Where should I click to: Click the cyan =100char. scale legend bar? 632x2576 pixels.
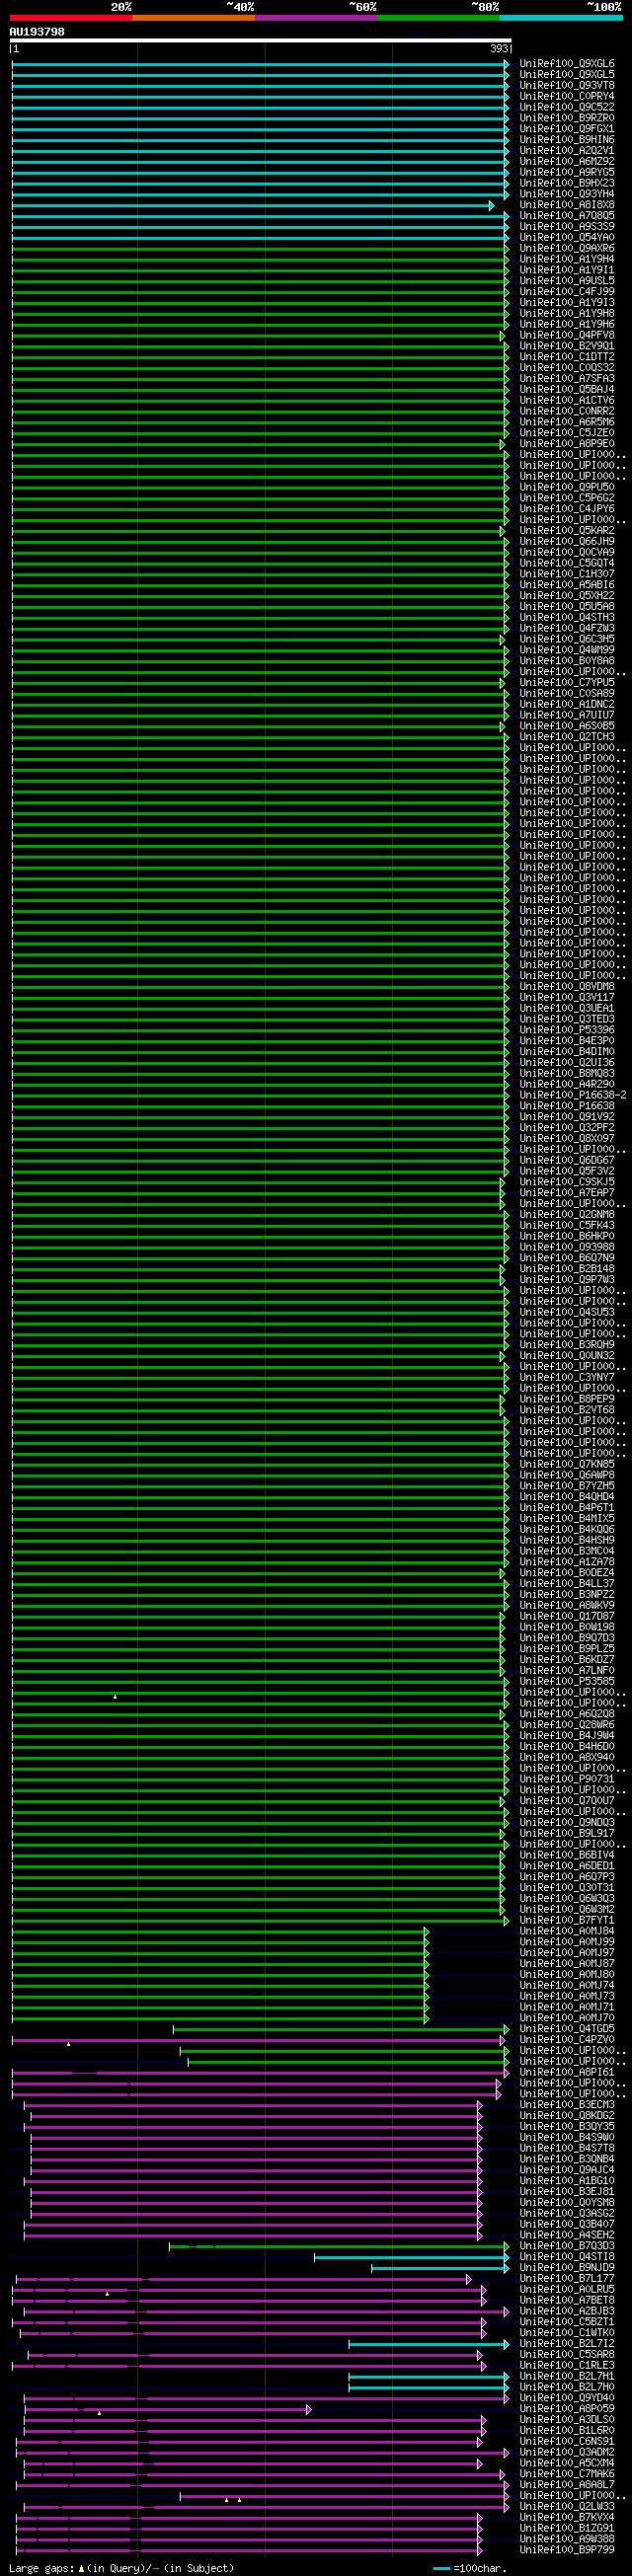point(441,2569)
